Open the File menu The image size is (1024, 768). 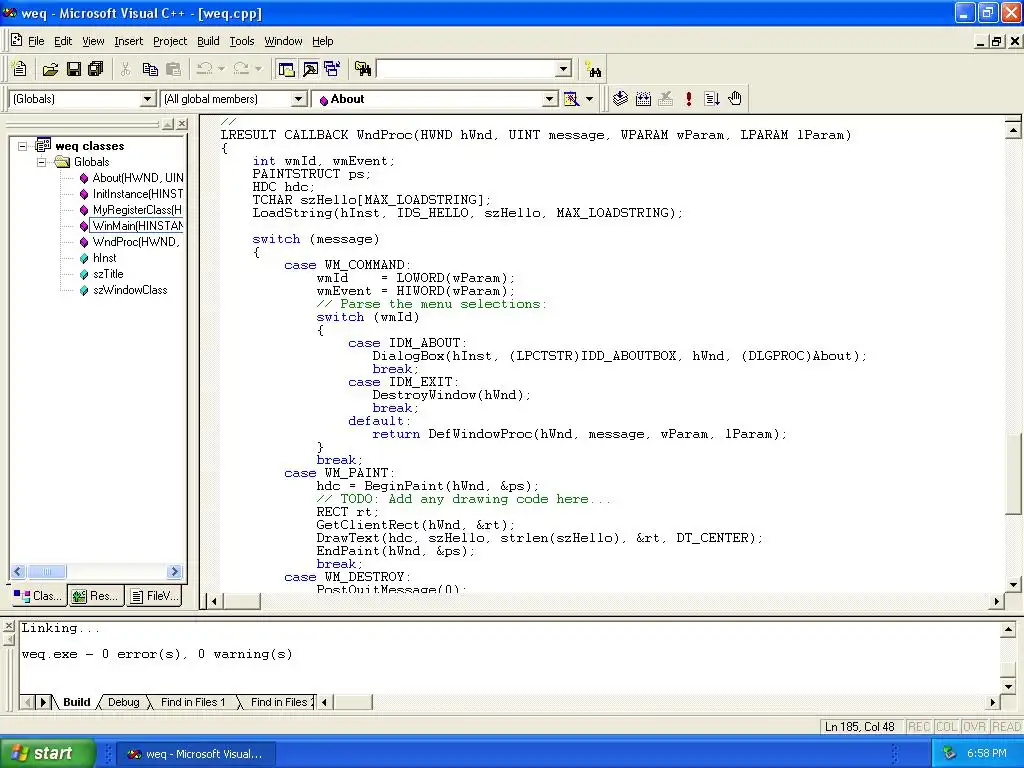coord(36,41)
